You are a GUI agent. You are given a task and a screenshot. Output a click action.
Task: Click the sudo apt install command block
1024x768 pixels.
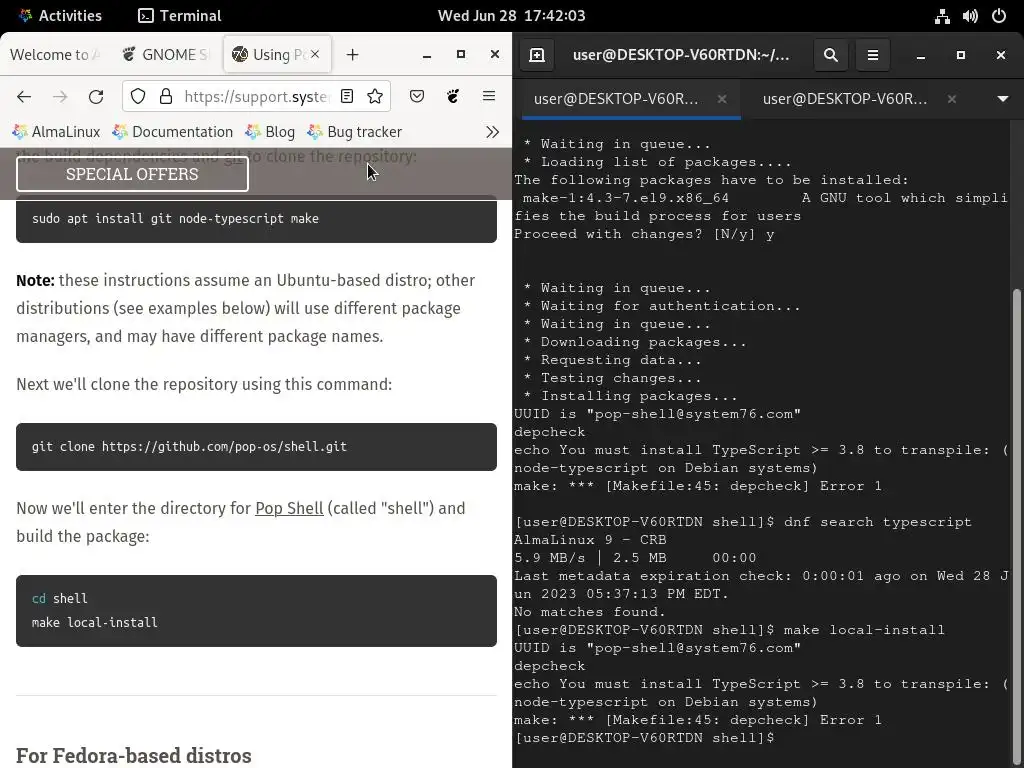coord(256,219)
